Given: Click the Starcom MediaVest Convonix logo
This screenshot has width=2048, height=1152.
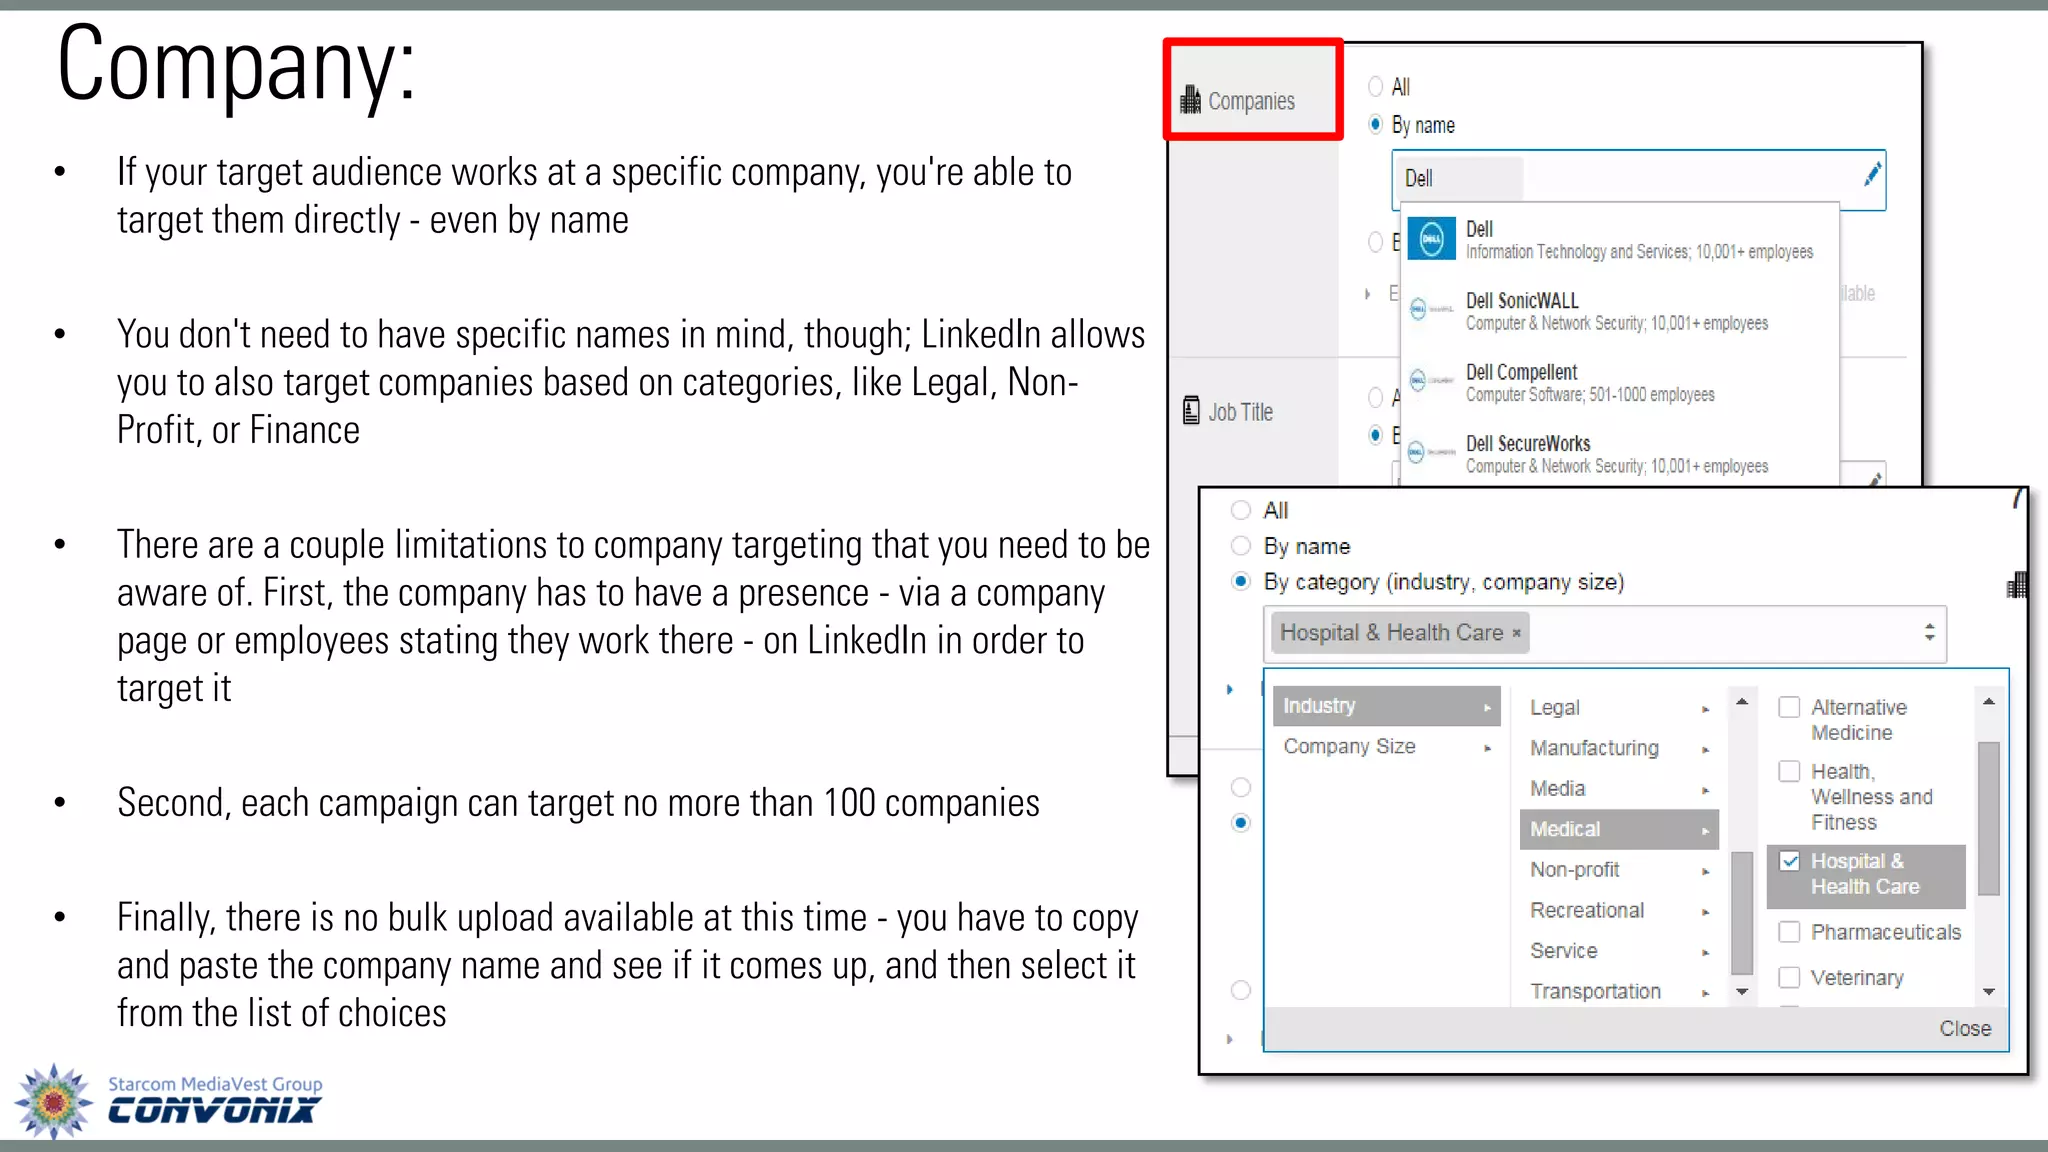Looking at the screenshot, I should (168, 1101).
